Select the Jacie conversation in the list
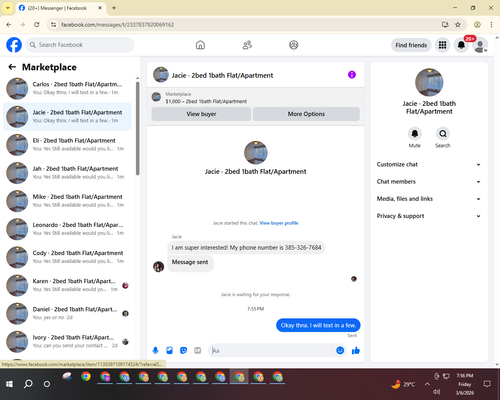Viewport: 500px width, 400px height. (67, 117)
